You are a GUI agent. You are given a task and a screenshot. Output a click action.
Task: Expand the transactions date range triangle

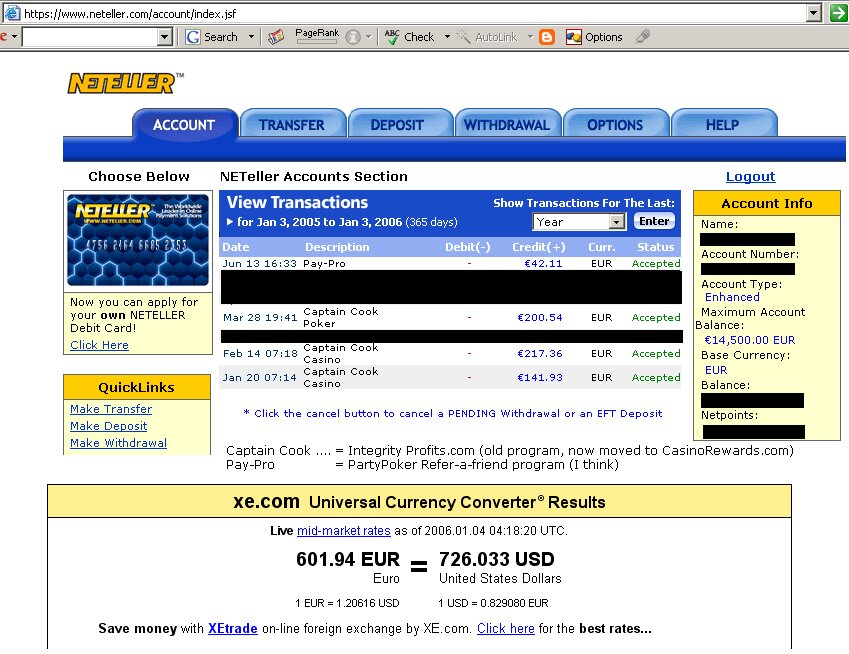tap(230, 222)
